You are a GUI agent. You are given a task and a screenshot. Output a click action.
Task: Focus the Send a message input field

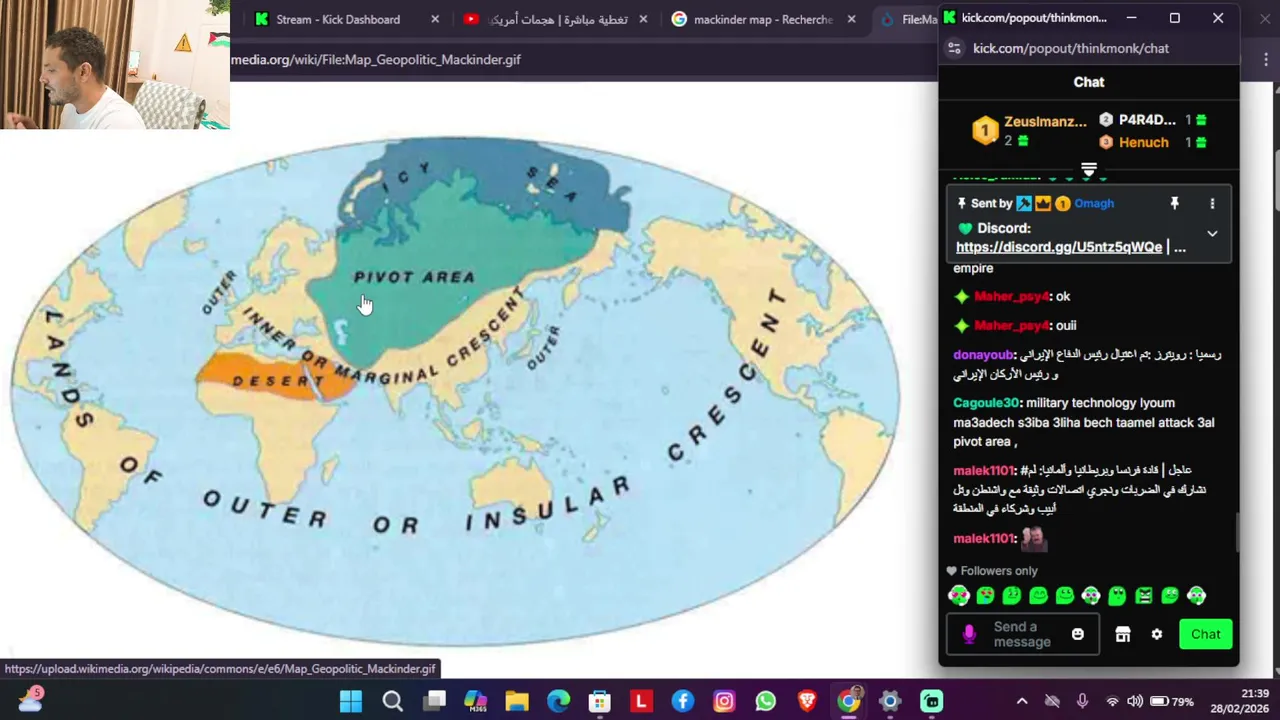1021,634
